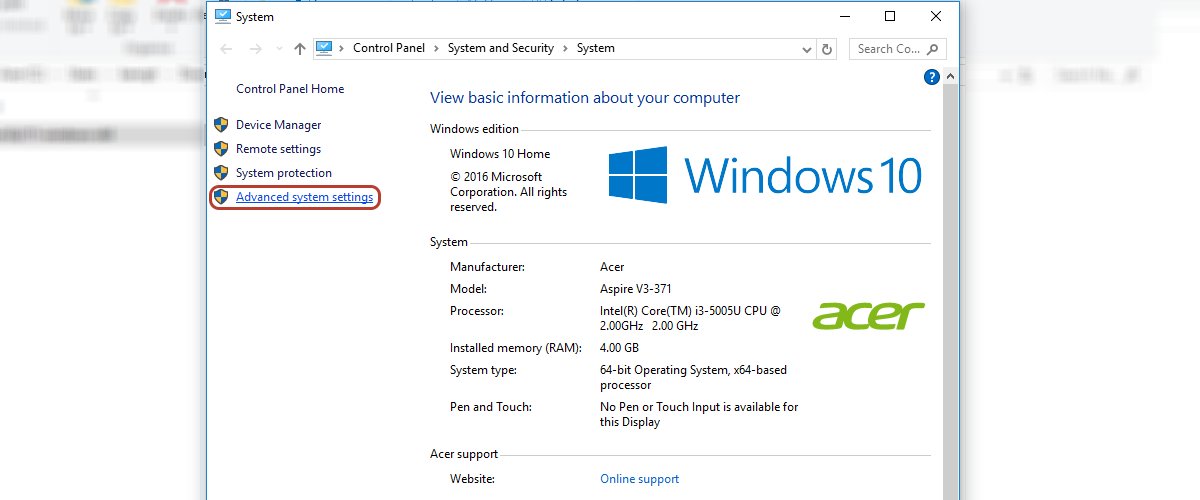The width and height of the screenshot is (1200, 500).
Task: Click the magnifier search icon
Action: tap(932, 48)
